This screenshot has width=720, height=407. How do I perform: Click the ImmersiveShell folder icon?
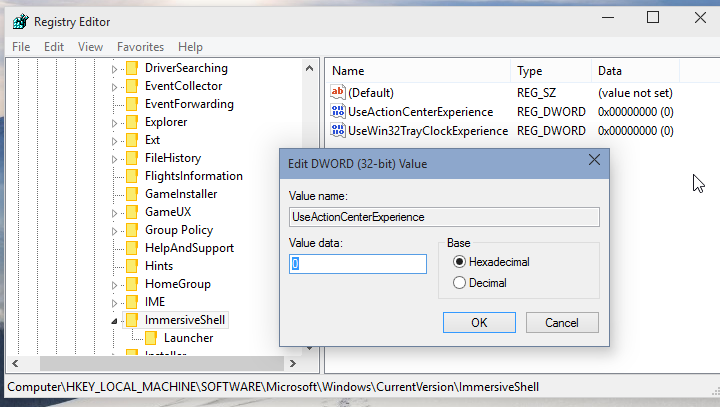(132, 320)
